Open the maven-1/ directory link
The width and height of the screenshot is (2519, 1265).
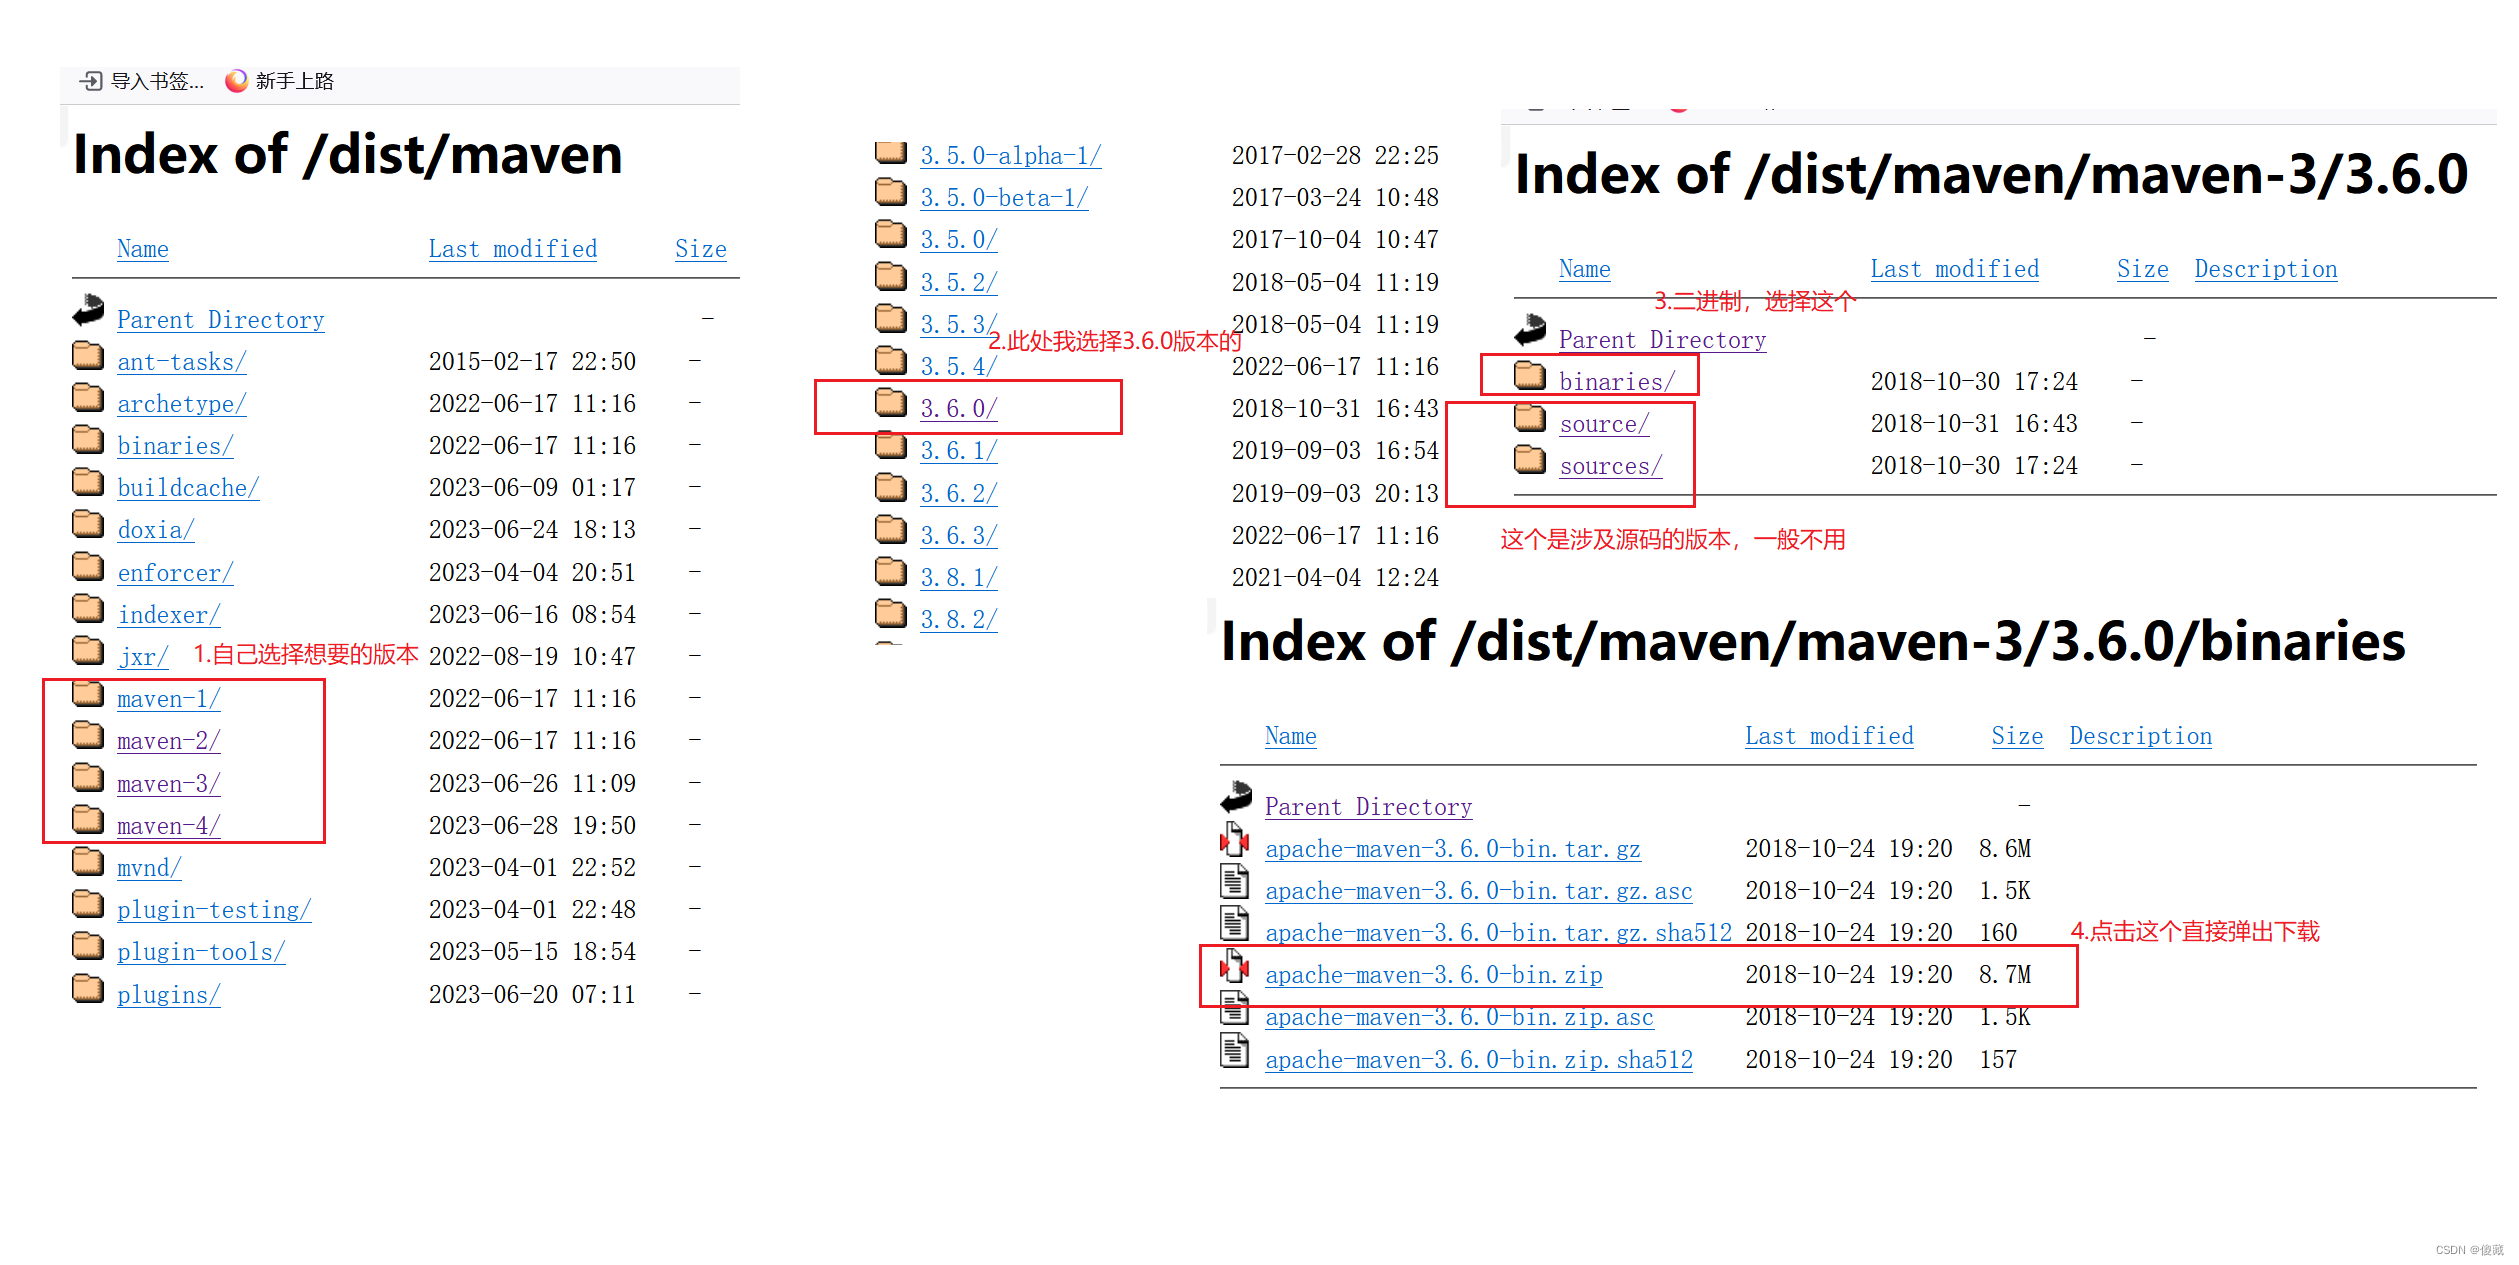169,699
